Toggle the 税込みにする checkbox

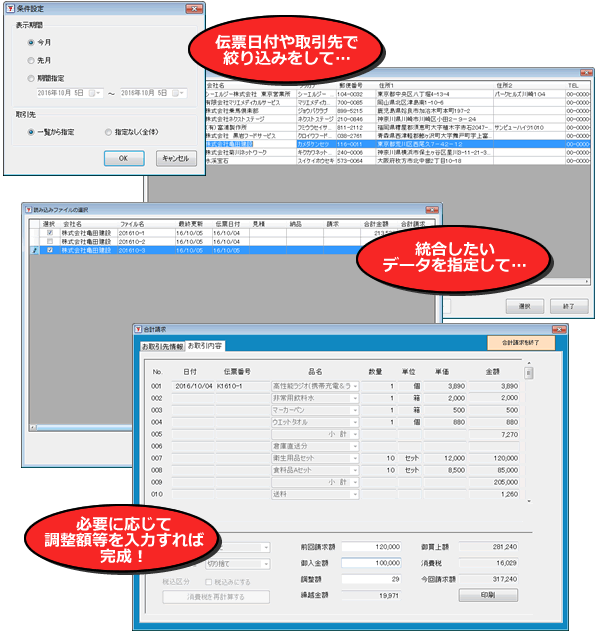coord(209,582)
